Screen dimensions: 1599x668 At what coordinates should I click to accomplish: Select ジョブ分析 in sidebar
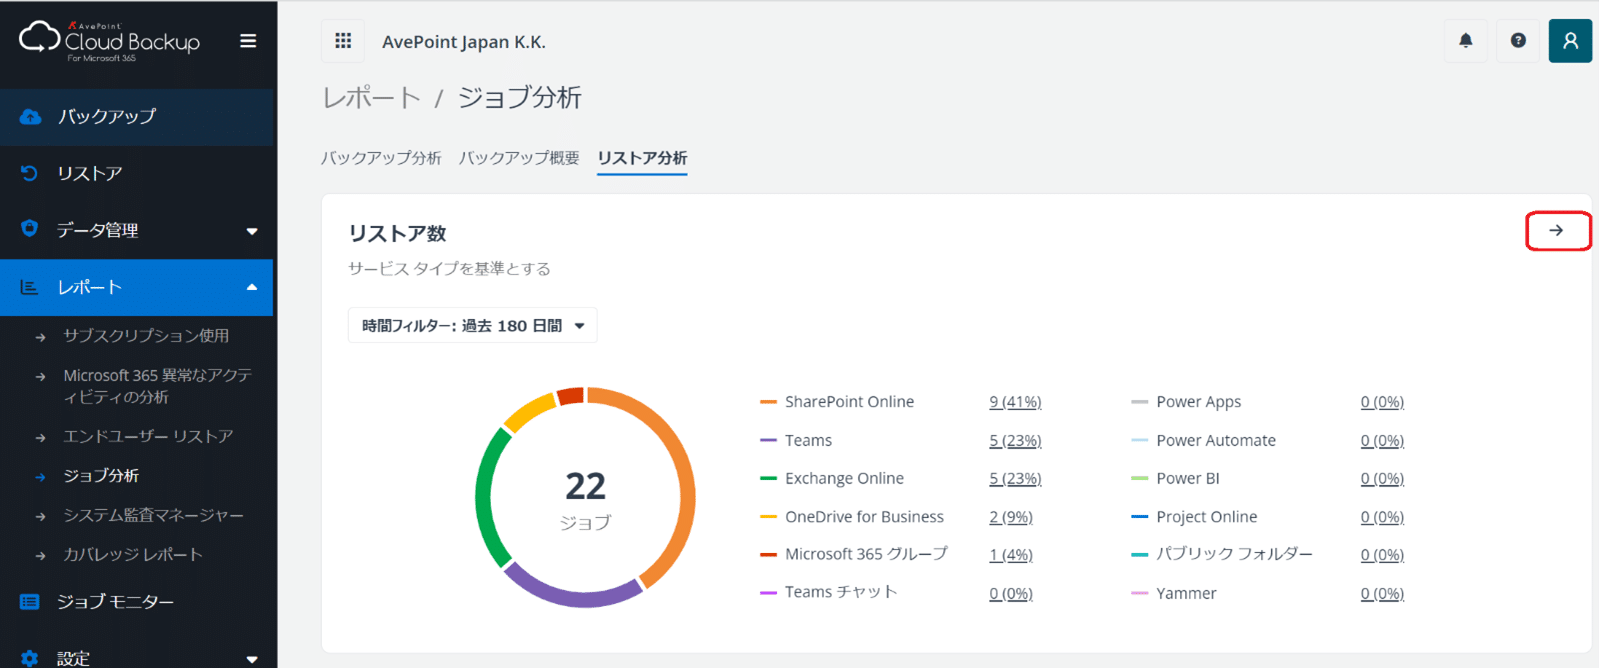[x=101, y=476]
